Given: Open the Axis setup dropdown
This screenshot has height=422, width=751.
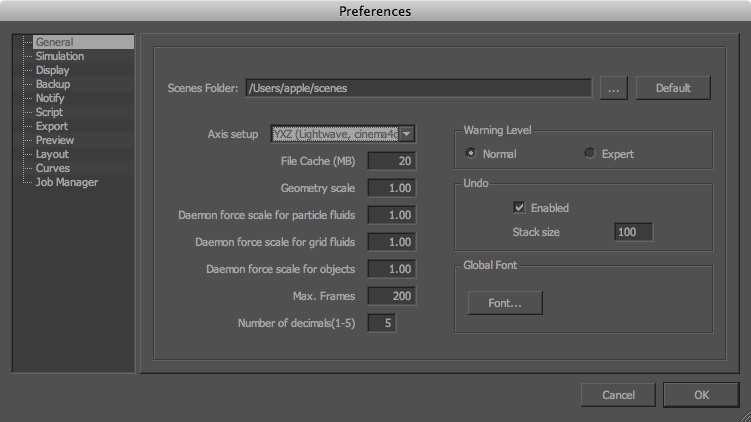Looking at the screenshot, I should click(x=406, y=134).
